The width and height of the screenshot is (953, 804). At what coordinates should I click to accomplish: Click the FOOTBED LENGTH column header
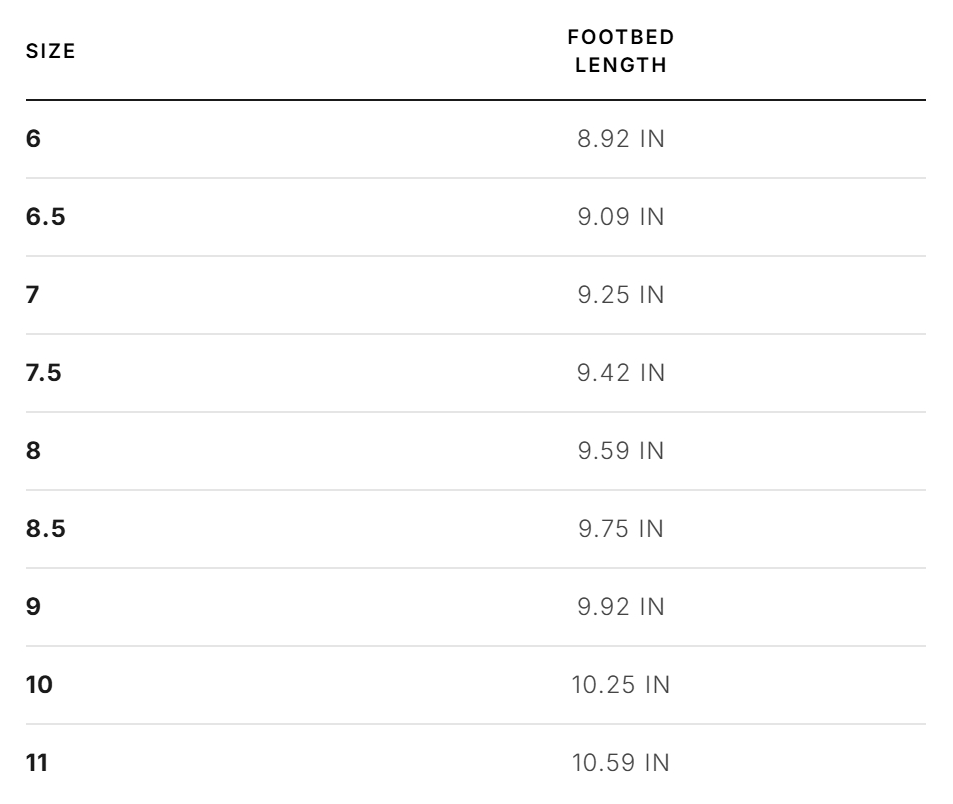pos(621,51)
